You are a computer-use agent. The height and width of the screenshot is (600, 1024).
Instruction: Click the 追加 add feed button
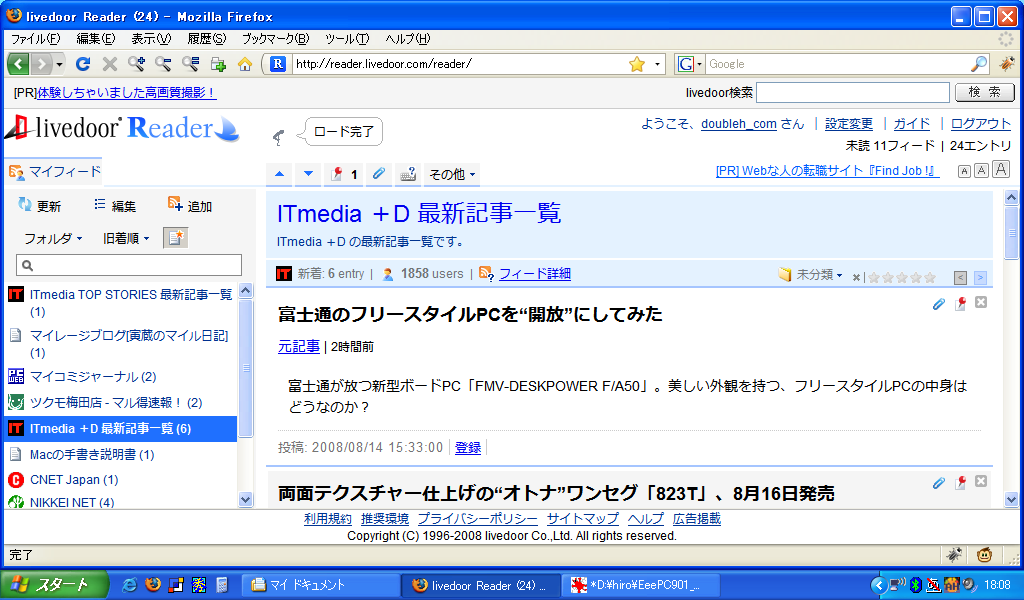point(190,206)
